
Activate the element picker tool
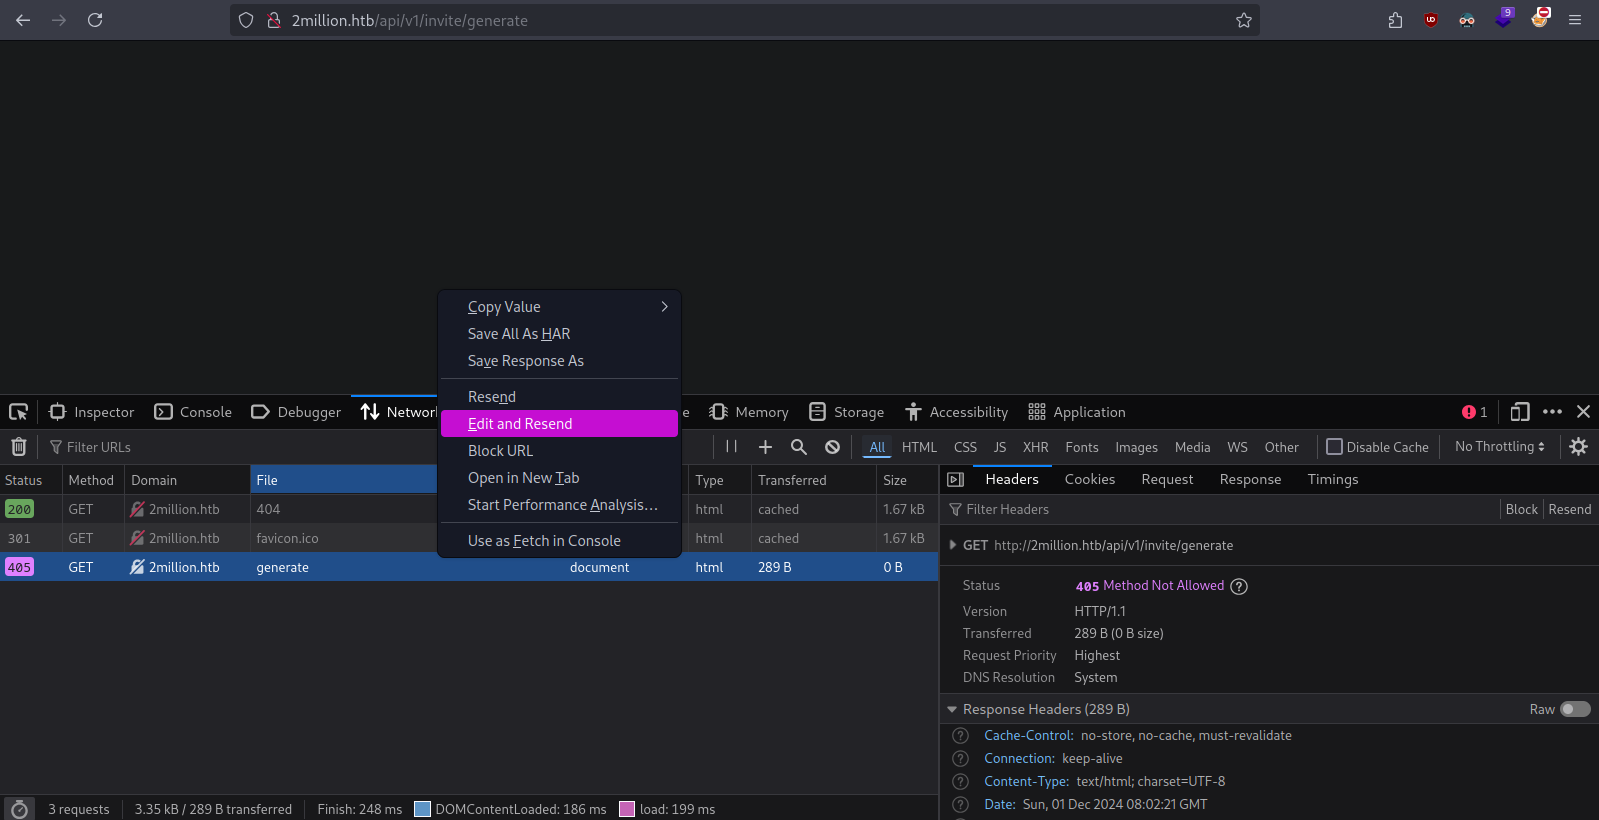tap(18, 412)
